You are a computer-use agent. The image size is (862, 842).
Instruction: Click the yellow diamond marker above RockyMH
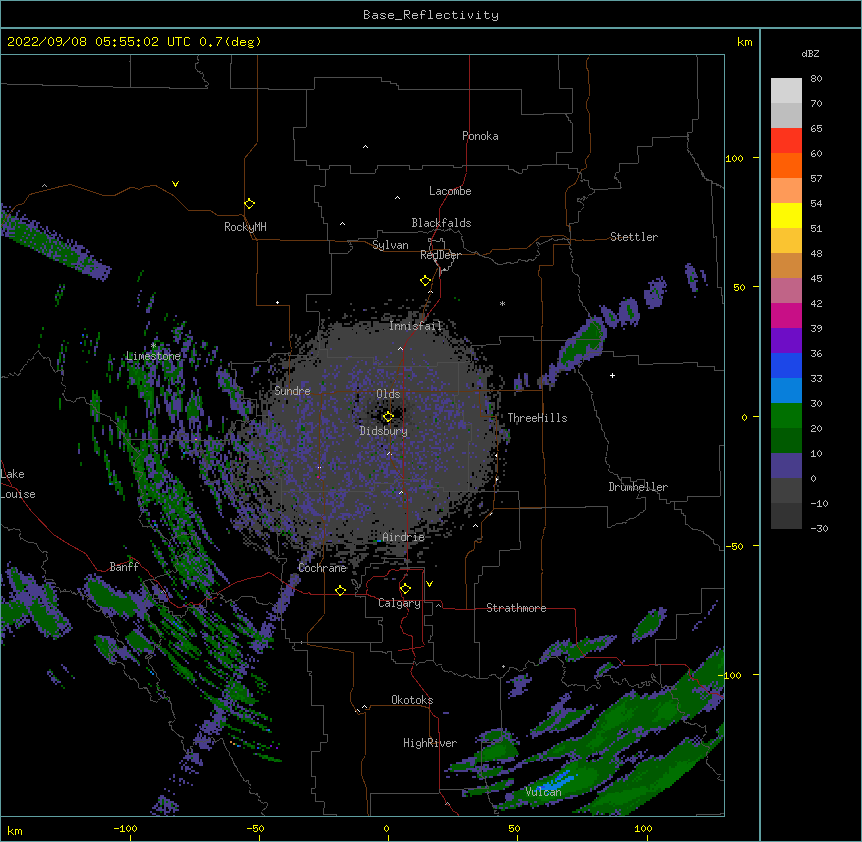pyautogui.click(x=249, y=204)
